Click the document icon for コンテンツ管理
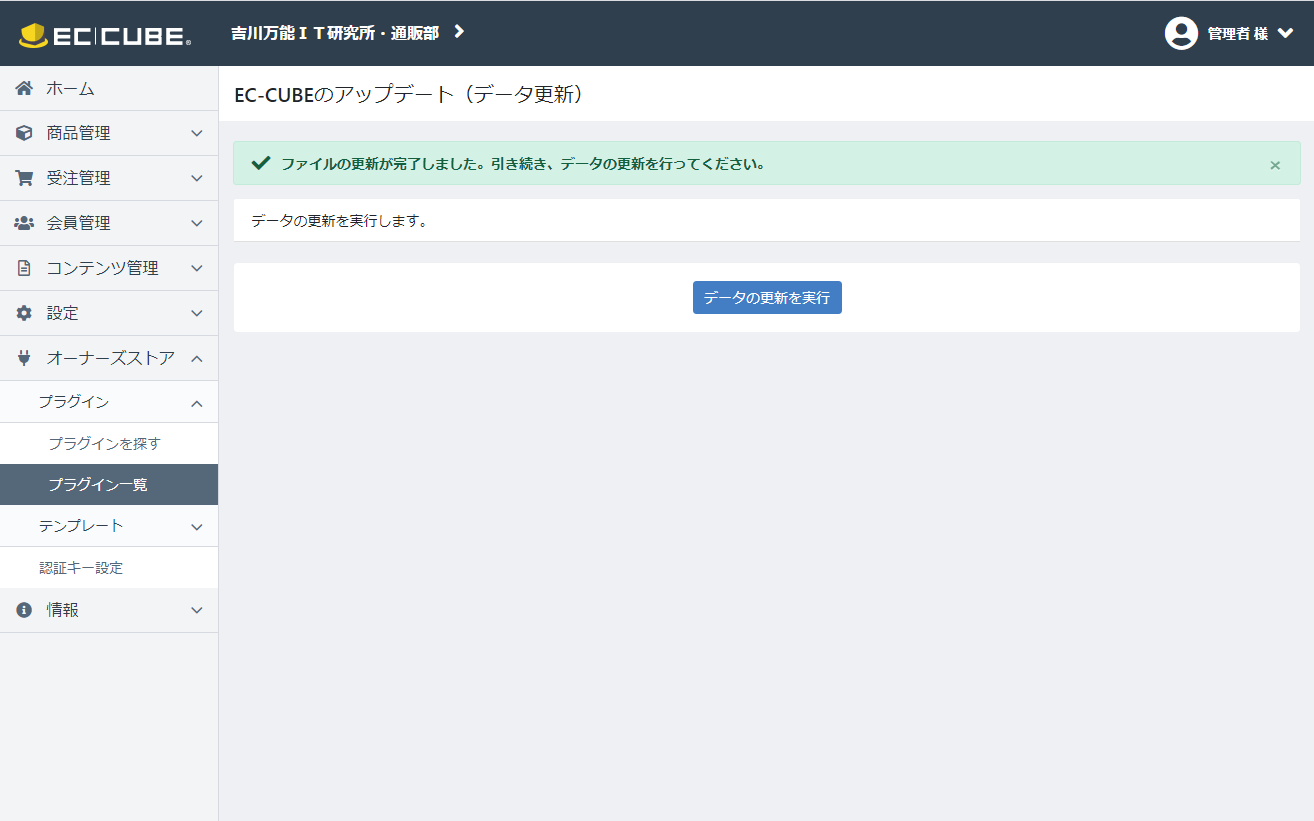 [24, 268]
